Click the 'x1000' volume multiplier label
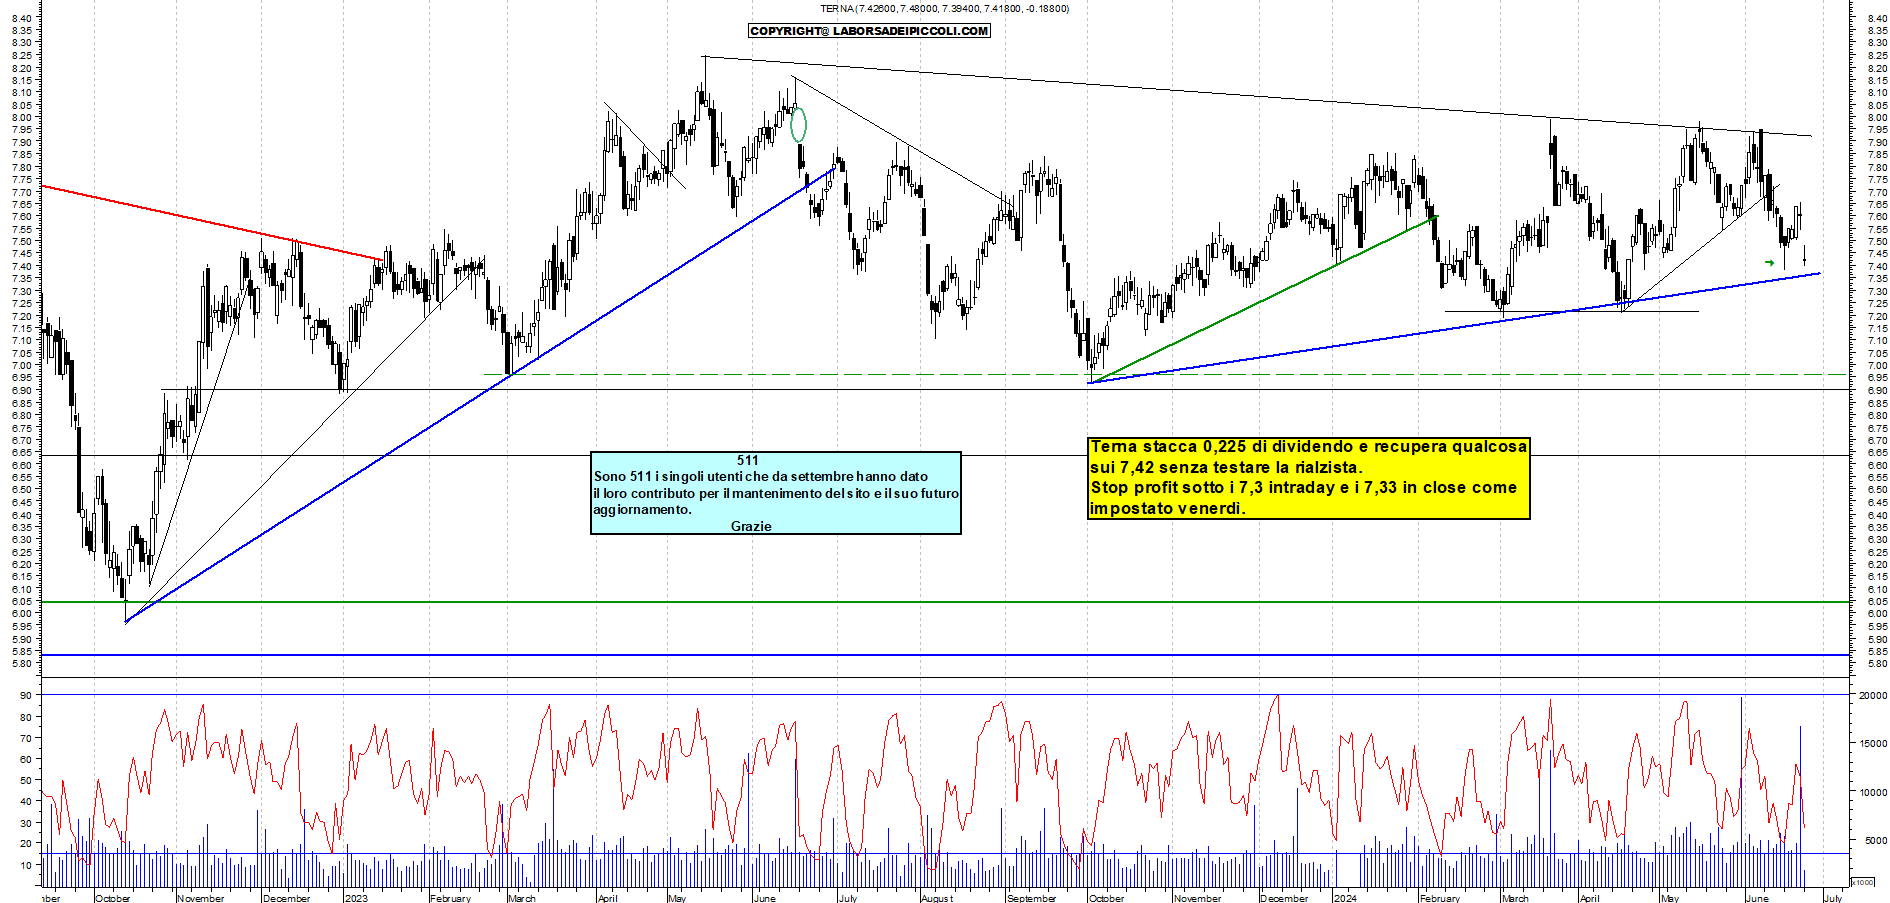This screenshot has height=903, width=1890. pyautogui.click(x=1863, y=882)
